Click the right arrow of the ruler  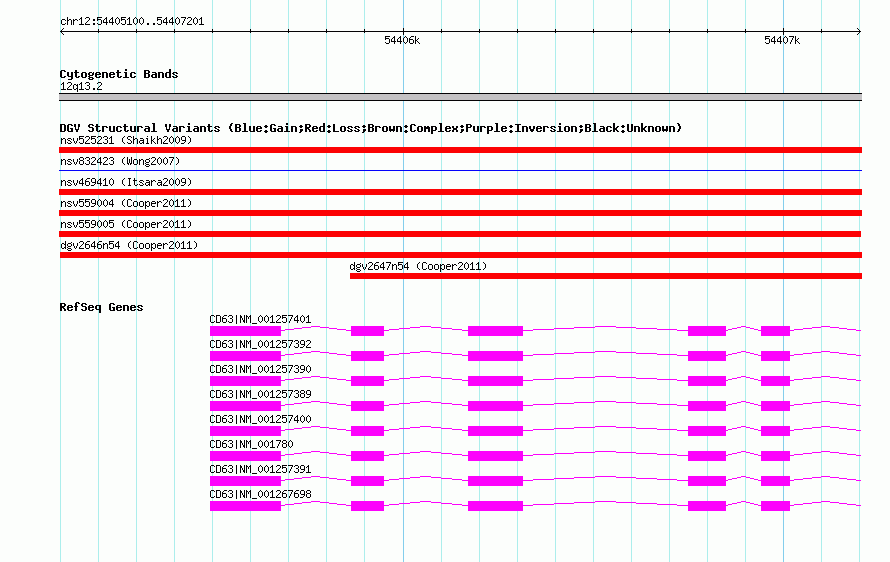coord(859,32)
